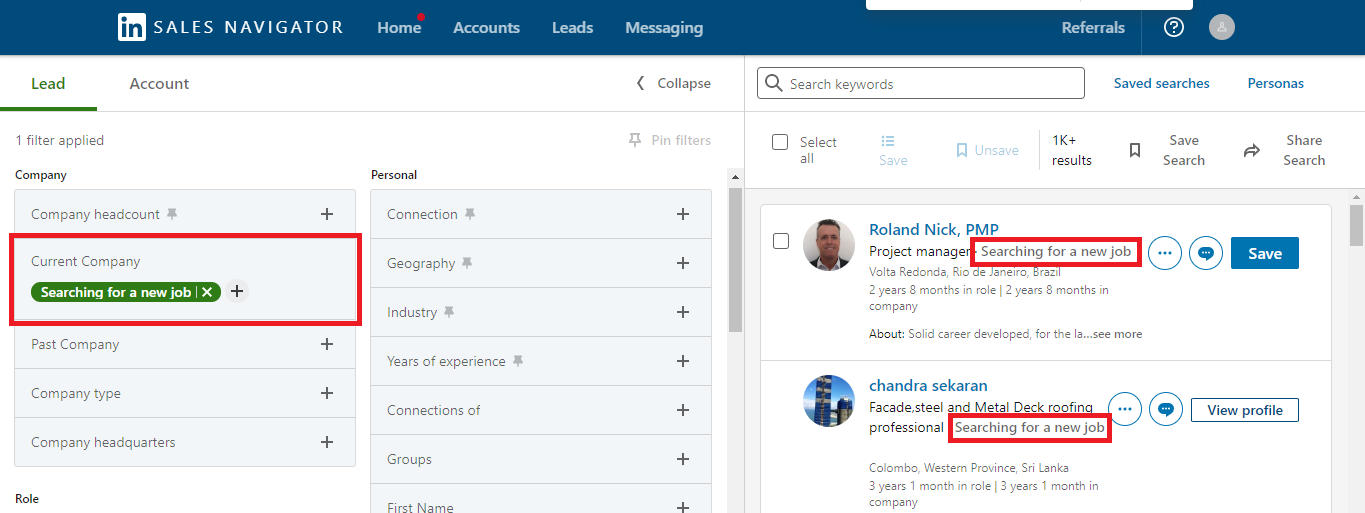Click pin icon next to Industry

(449, 312)
